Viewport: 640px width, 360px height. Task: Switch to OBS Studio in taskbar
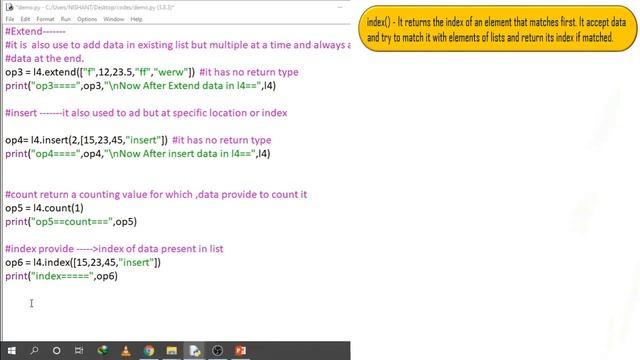coord(218,351)
